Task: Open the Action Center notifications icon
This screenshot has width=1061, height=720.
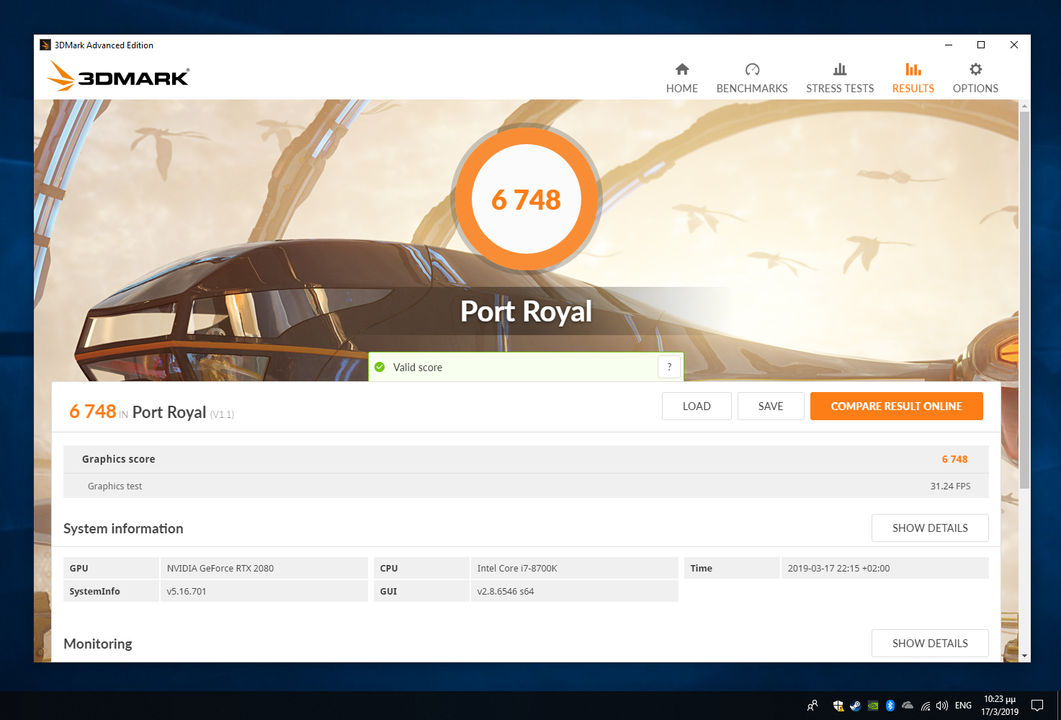Action: coord(1037,705)
